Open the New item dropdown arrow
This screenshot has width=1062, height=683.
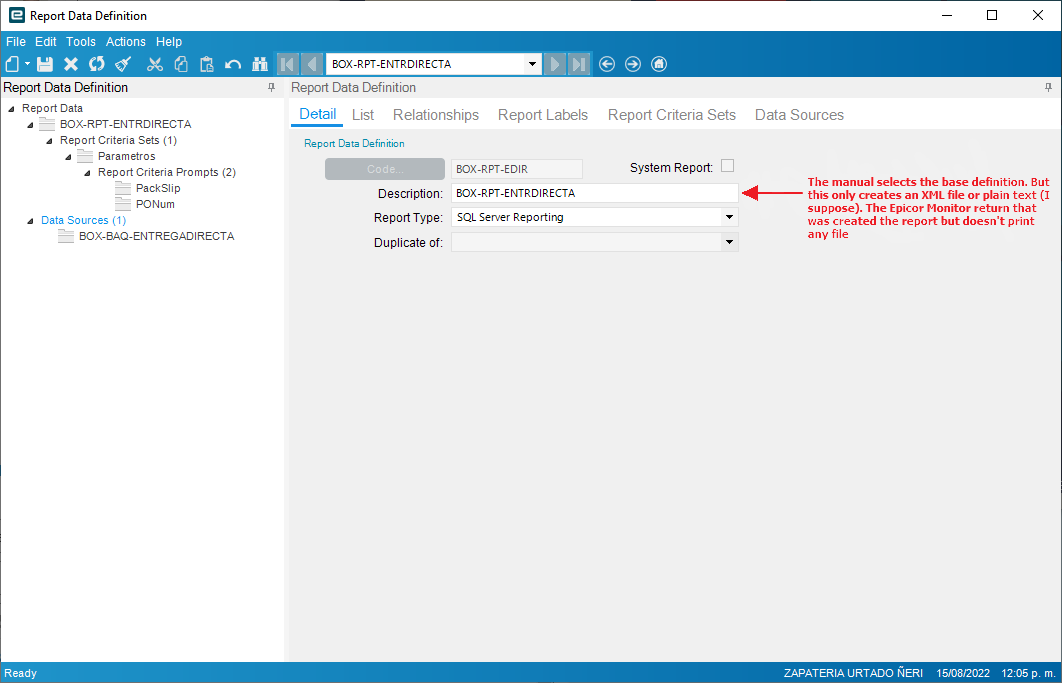(x=27, y=64)
